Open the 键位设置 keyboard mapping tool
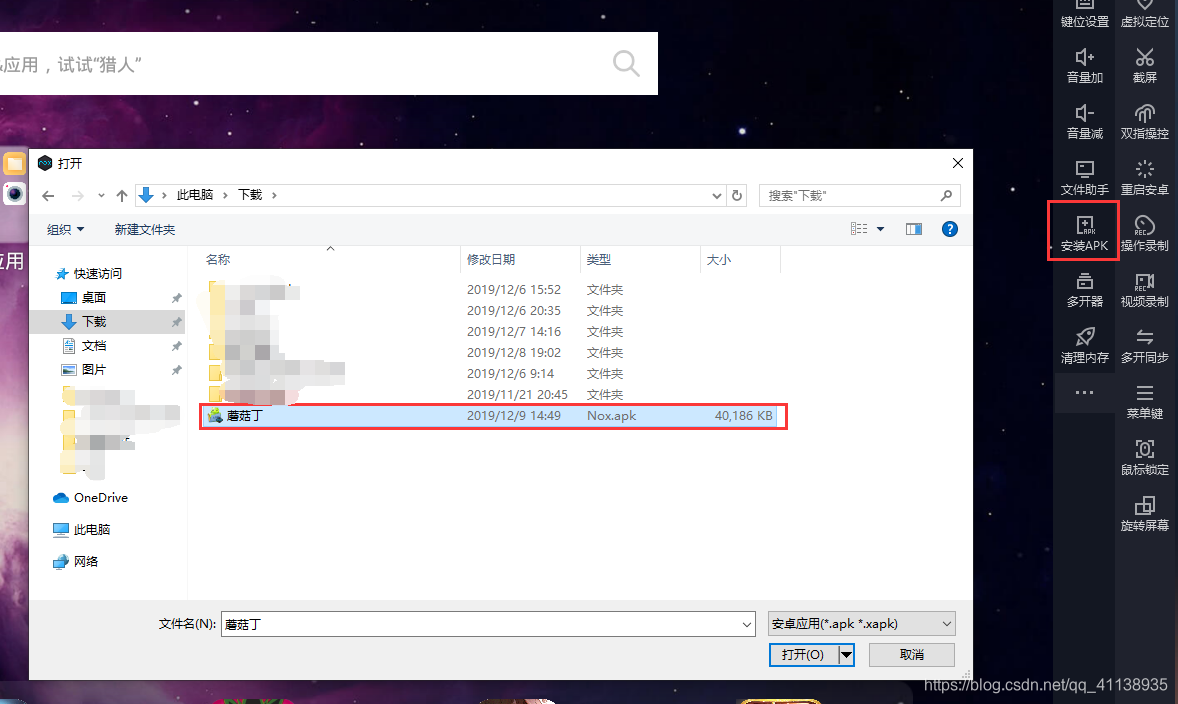This screenshot has height=704, width=1178. pyautogui.click(x=1084, y=14)
